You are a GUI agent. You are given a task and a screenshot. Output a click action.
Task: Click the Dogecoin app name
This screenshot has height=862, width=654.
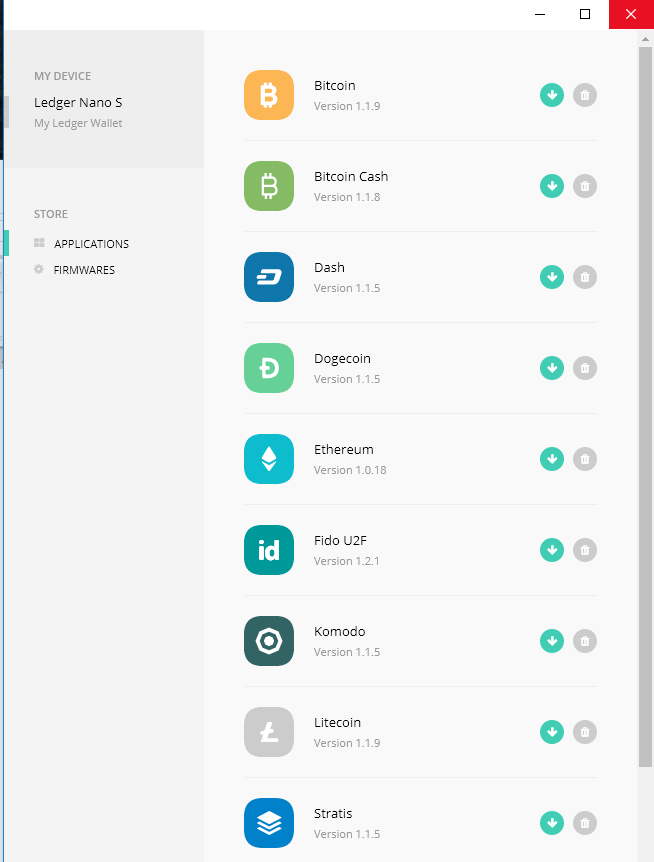pos(342,359)
